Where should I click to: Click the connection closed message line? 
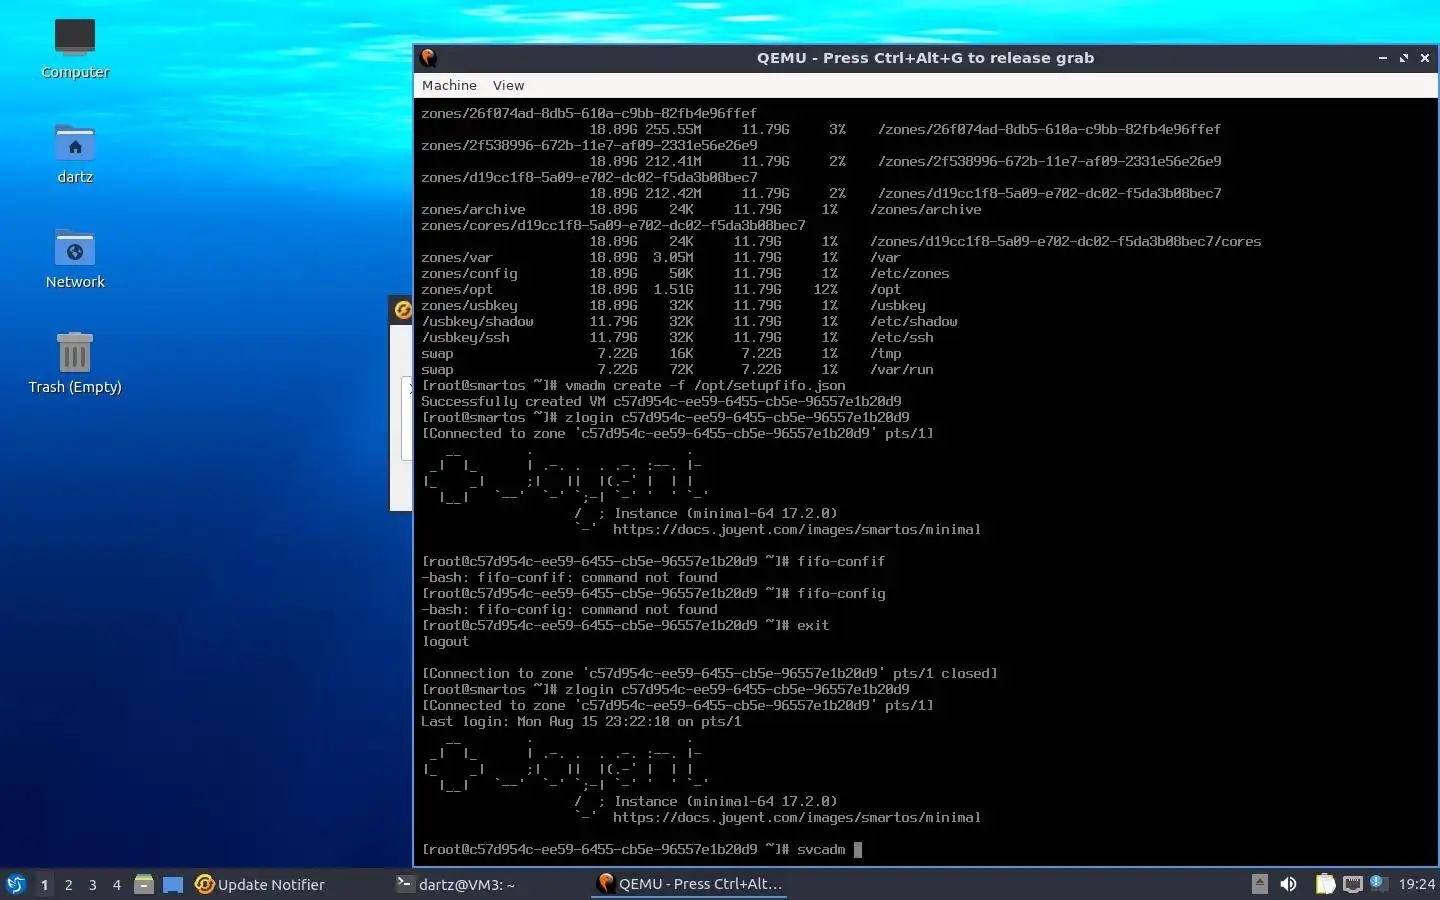tap(709, 673)
